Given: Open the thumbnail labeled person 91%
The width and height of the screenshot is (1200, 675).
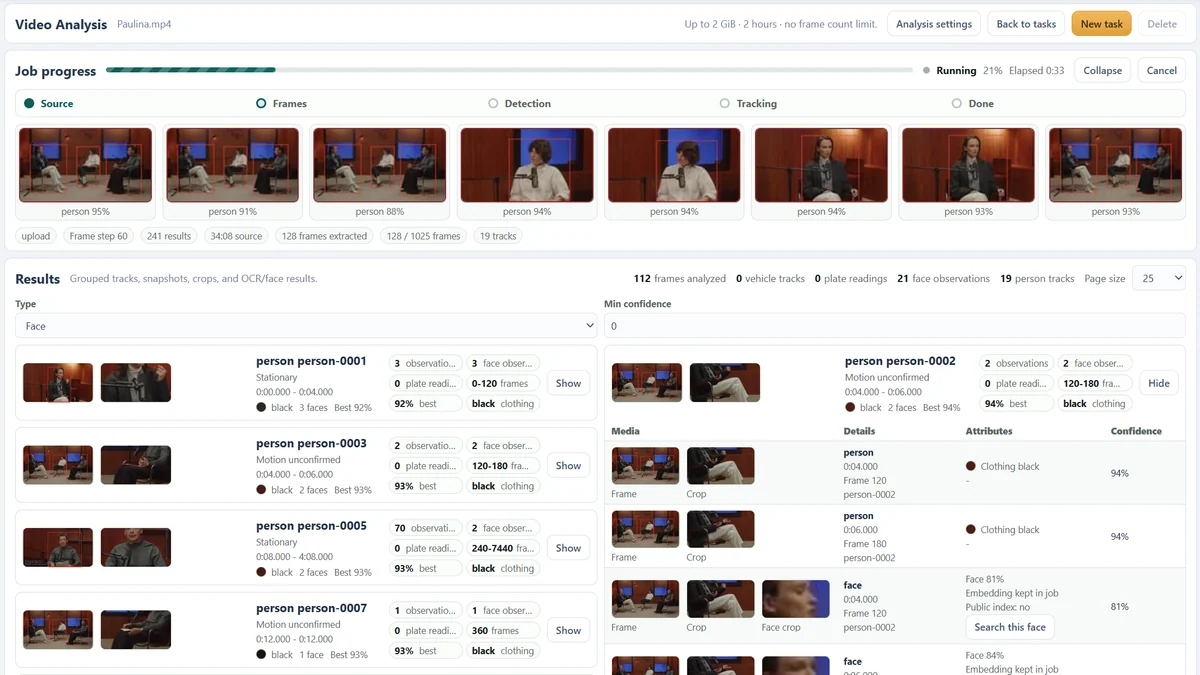Looking at the screenshot, I should coord(233,165).
